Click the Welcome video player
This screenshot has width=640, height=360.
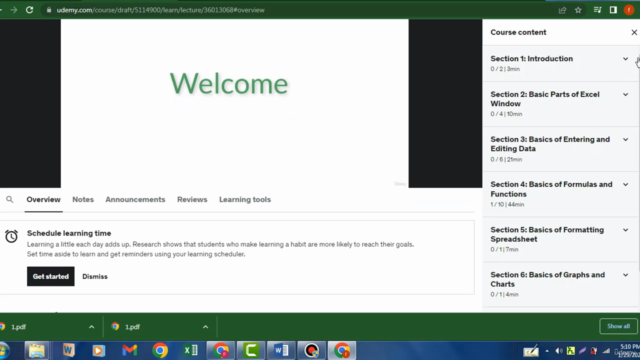click(x=235, y=103)
